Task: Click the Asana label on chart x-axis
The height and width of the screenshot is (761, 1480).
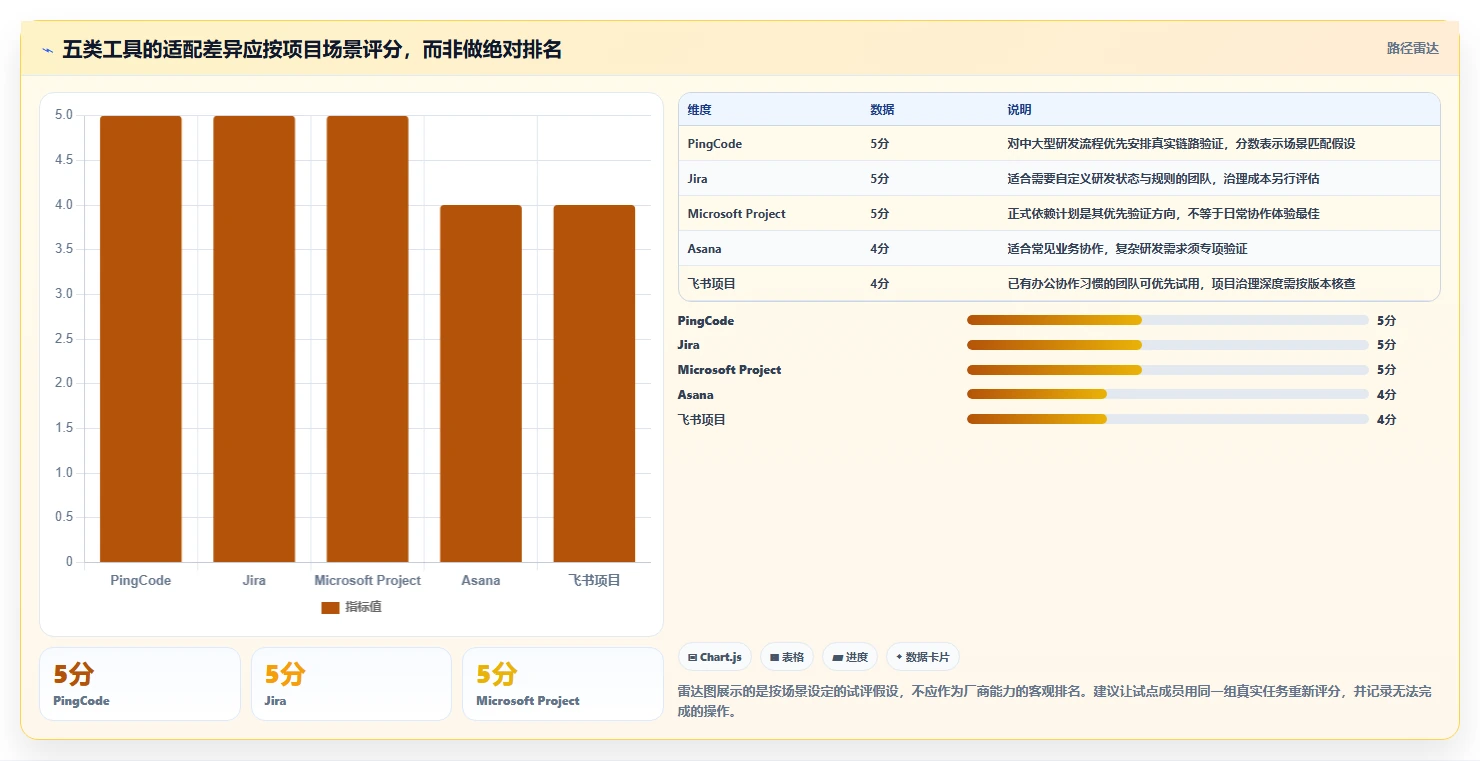Action: click(x=481, y=581)
